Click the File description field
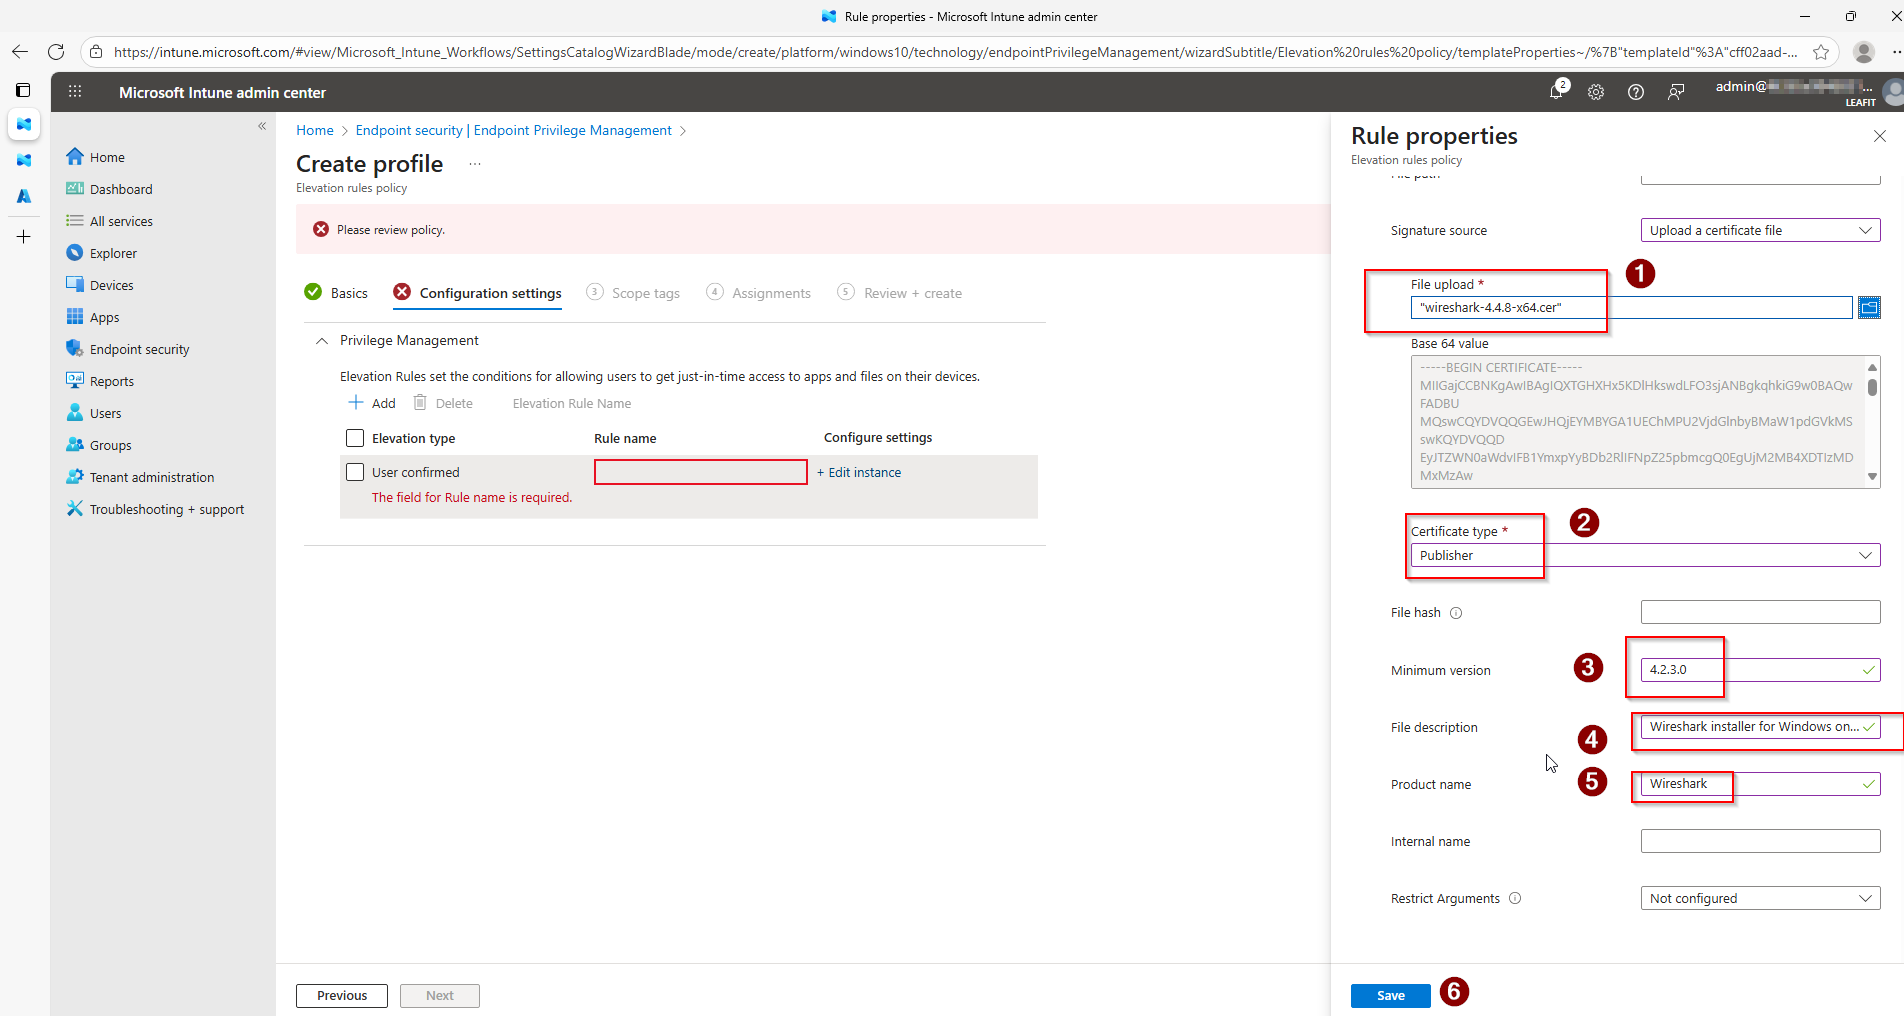This screenshot has width=1904, height=1016. coord(1760,727)
